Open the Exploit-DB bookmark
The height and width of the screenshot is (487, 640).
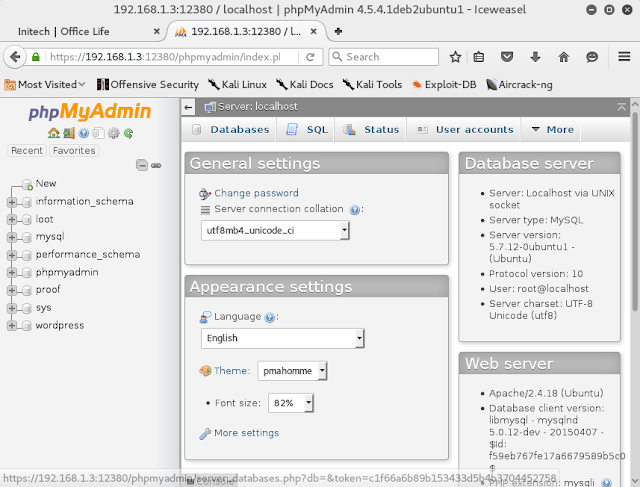(x=444, y=85)
